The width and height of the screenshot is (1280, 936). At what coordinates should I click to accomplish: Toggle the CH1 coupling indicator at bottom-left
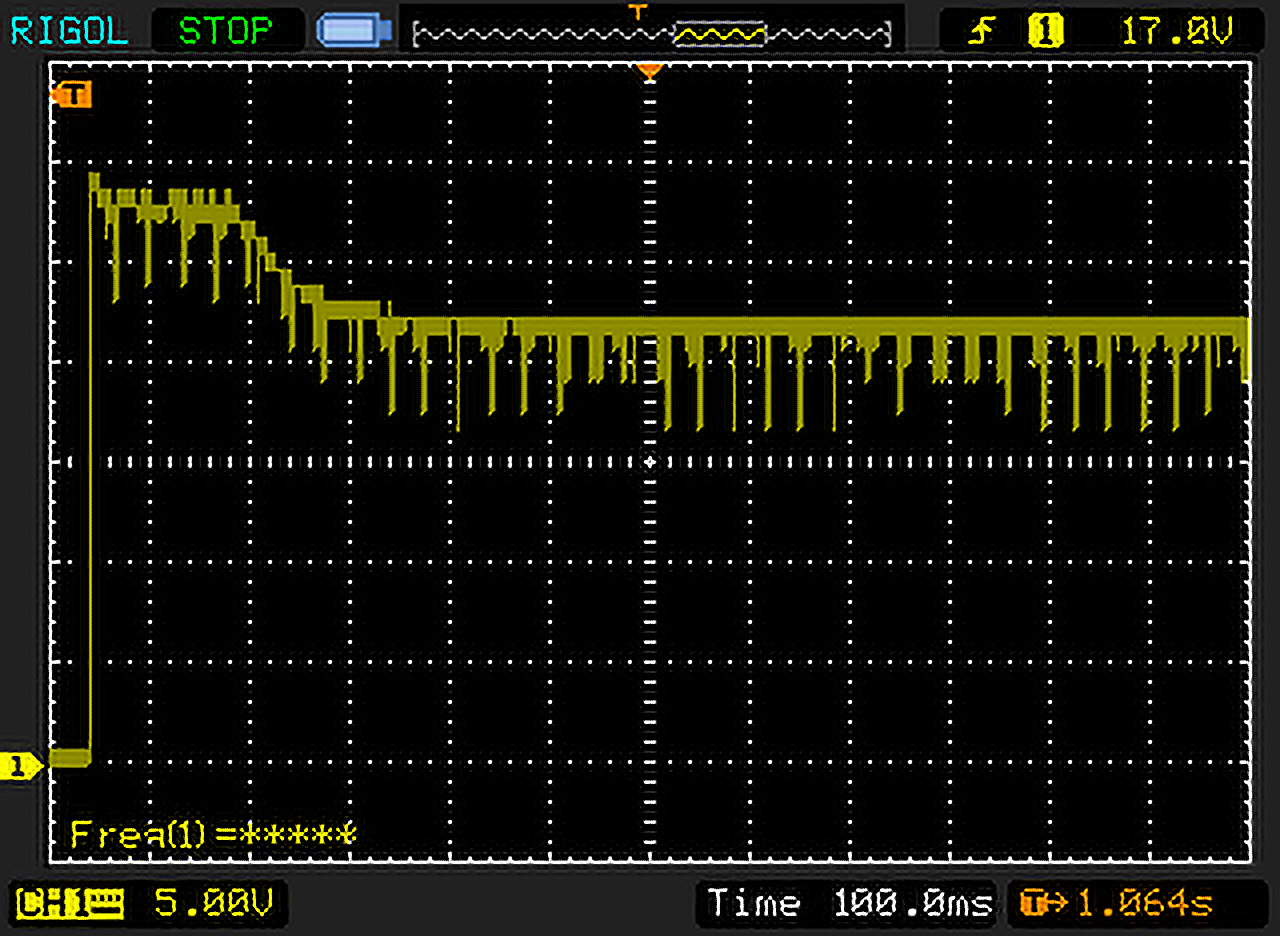coord(72,904)
